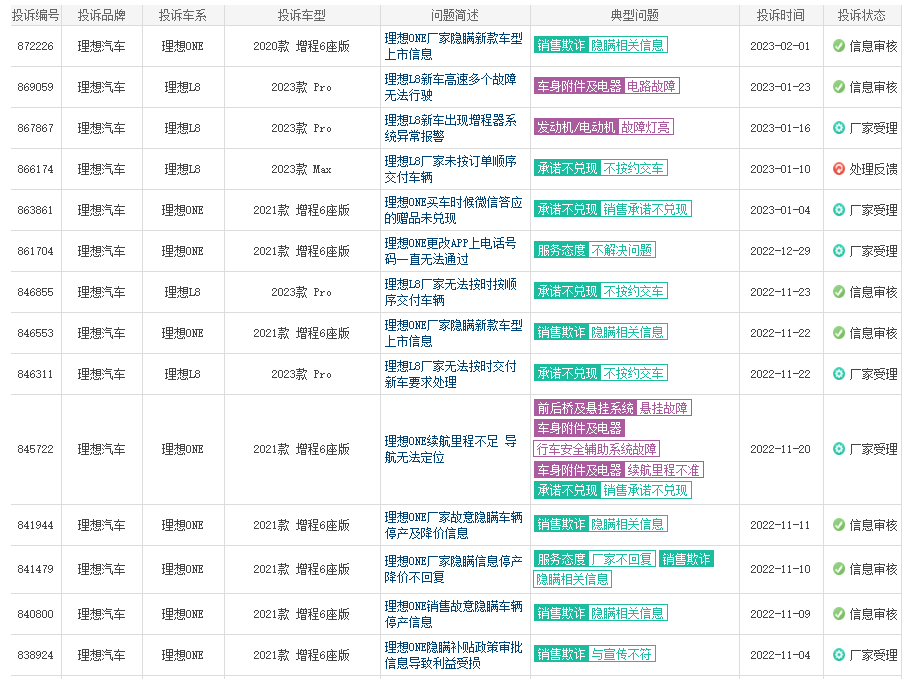
Task: Click teal status icon for complaint 845722
Action: pos(839,449)
